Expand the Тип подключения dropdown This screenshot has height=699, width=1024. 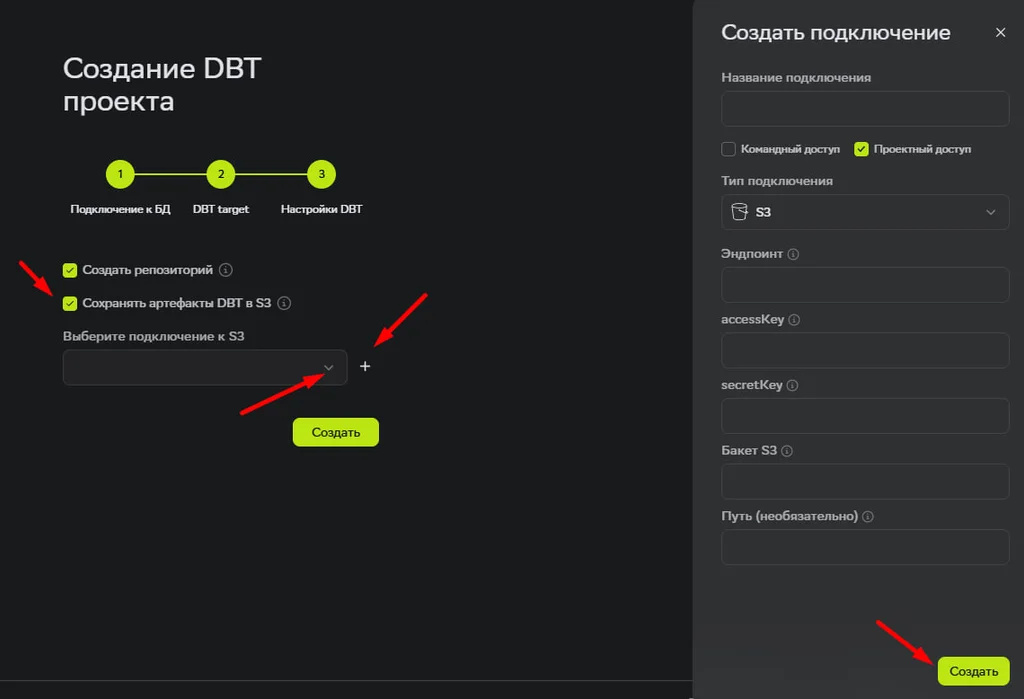[x=865, y=212]
